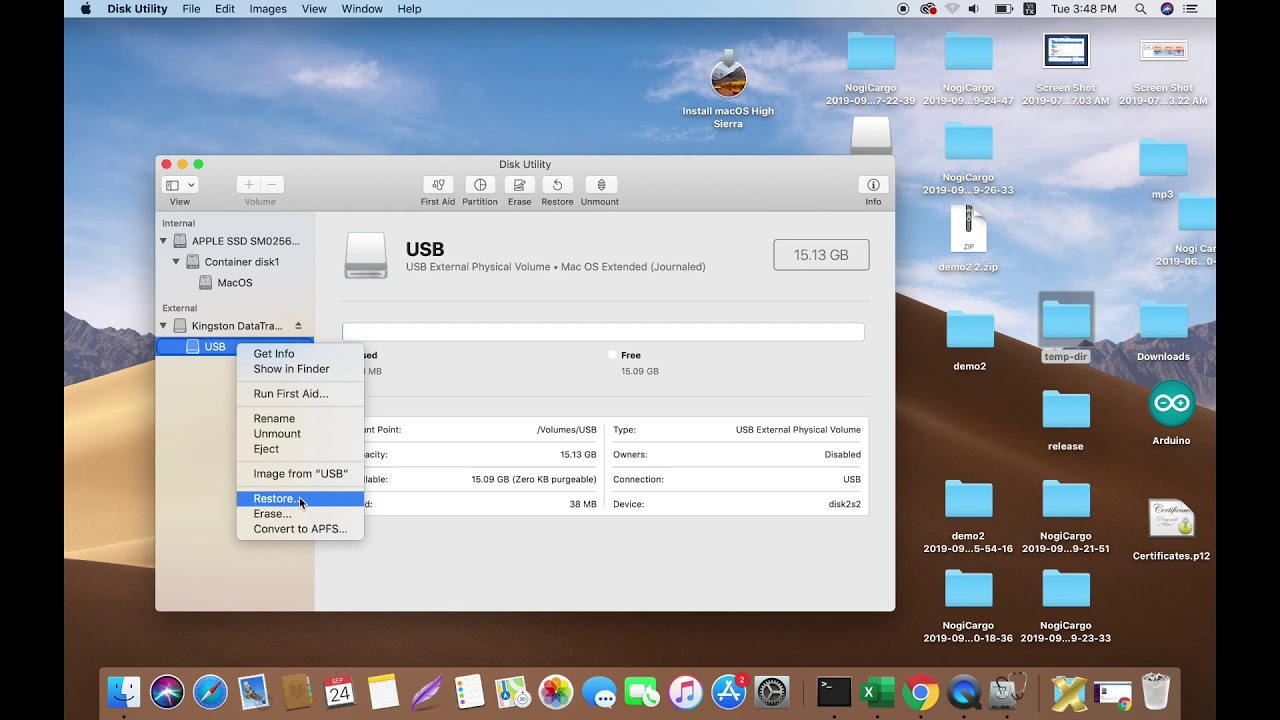
Task: Open the Info toolbar button
Action: coord(873,185)
